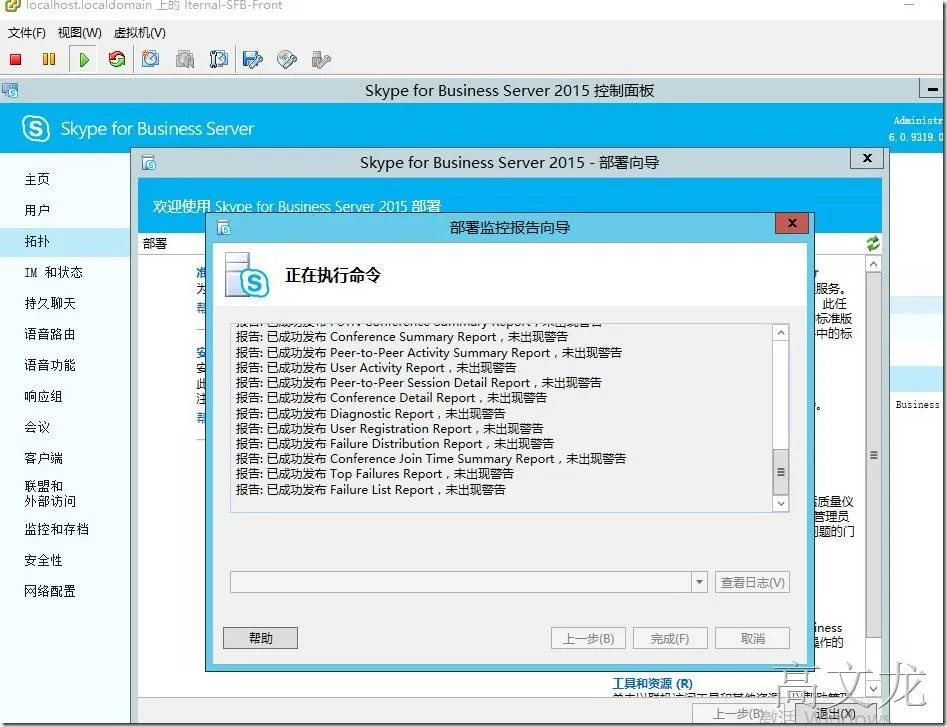Image resolution: width=947 pixels, height=727 pixels.
Task: Click the server Skype icon beside 正在执行命令
Action: 247,275
